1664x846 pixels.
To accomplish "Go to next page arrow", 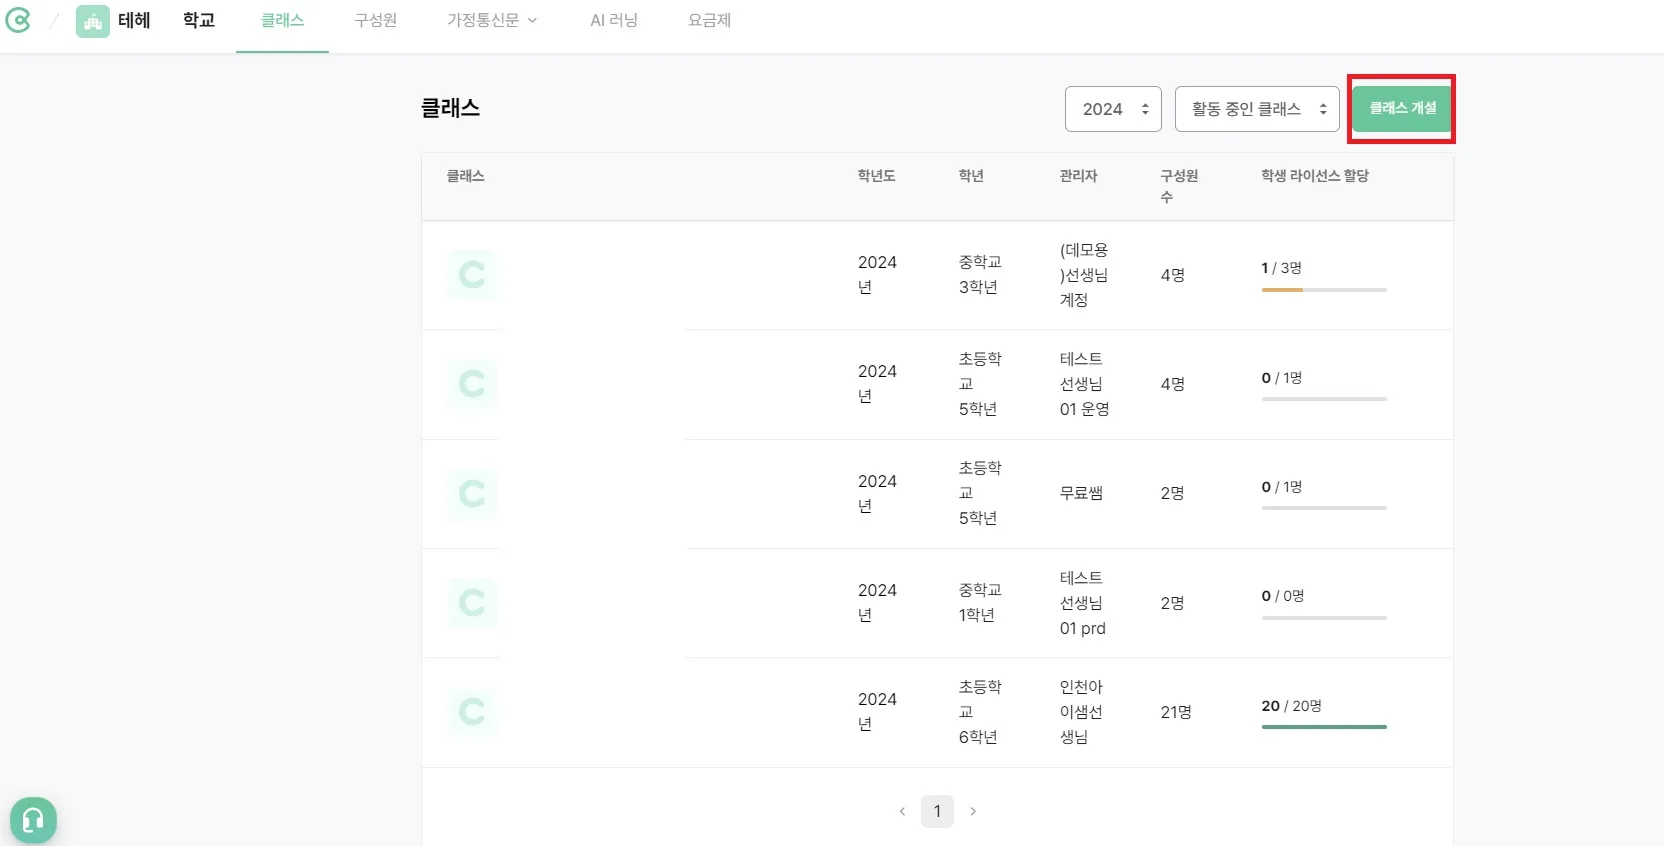I will (x=973, y=811).
